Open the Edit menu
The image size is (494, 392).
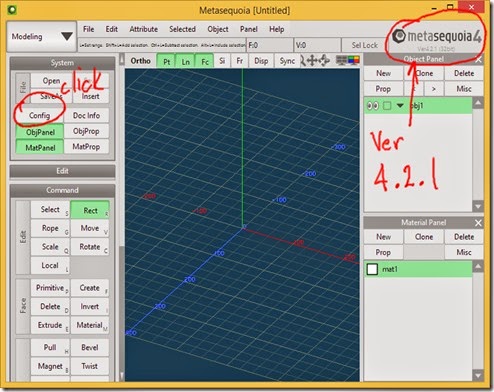pyautogui.click(x=111, y=29)
